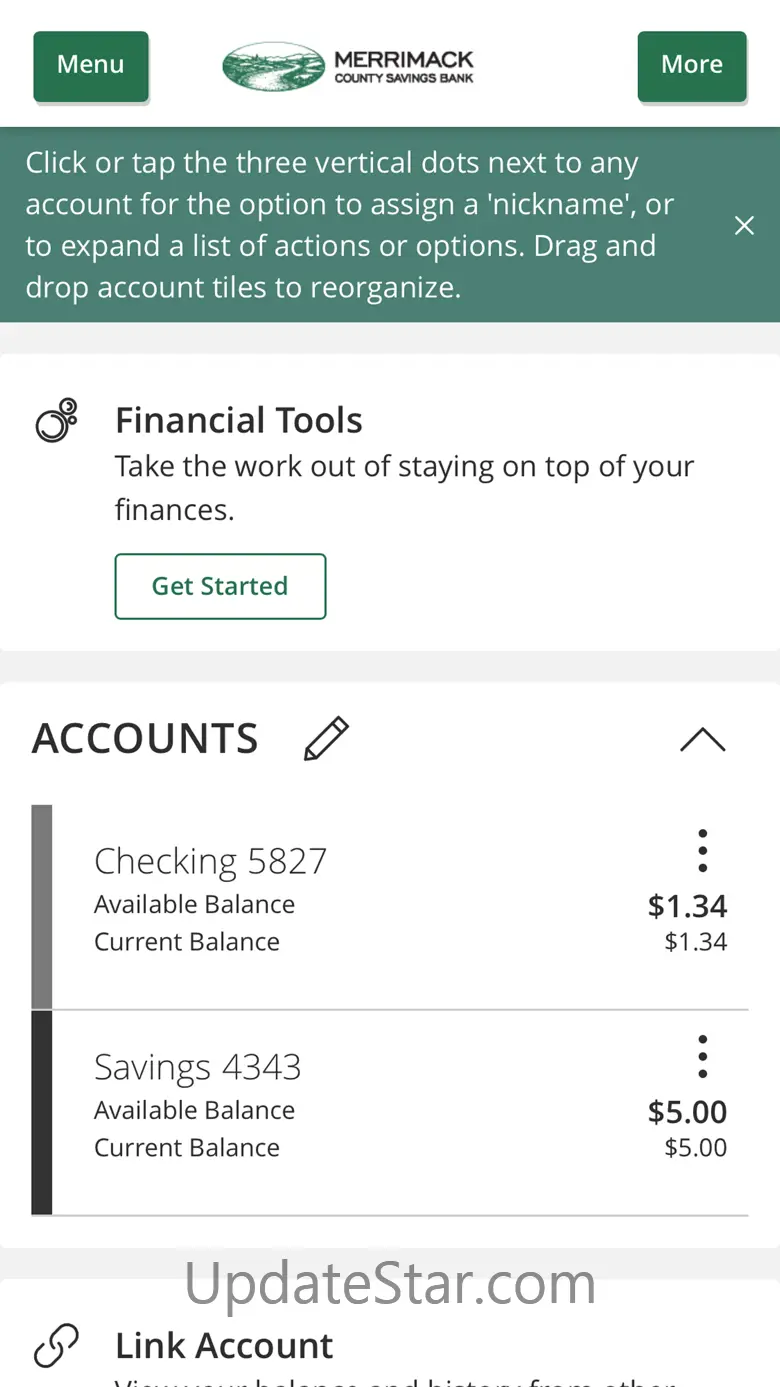The image size is (780, 1387).
Task: Open the Menu button
Action: [91, 65]
